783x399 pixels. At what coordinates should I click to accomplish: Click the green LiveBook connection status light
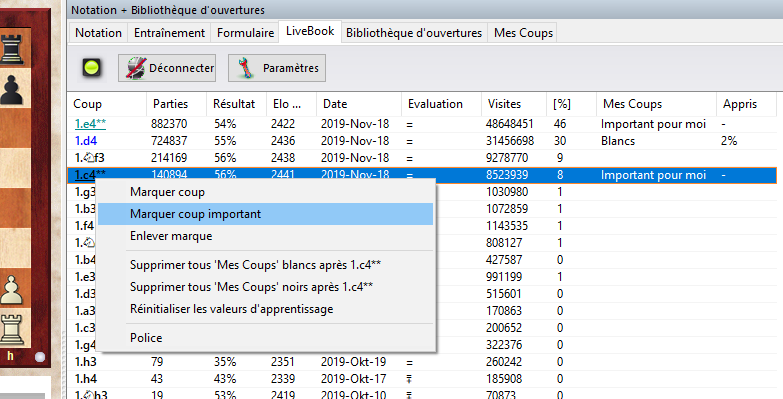(x=91, y=67)
